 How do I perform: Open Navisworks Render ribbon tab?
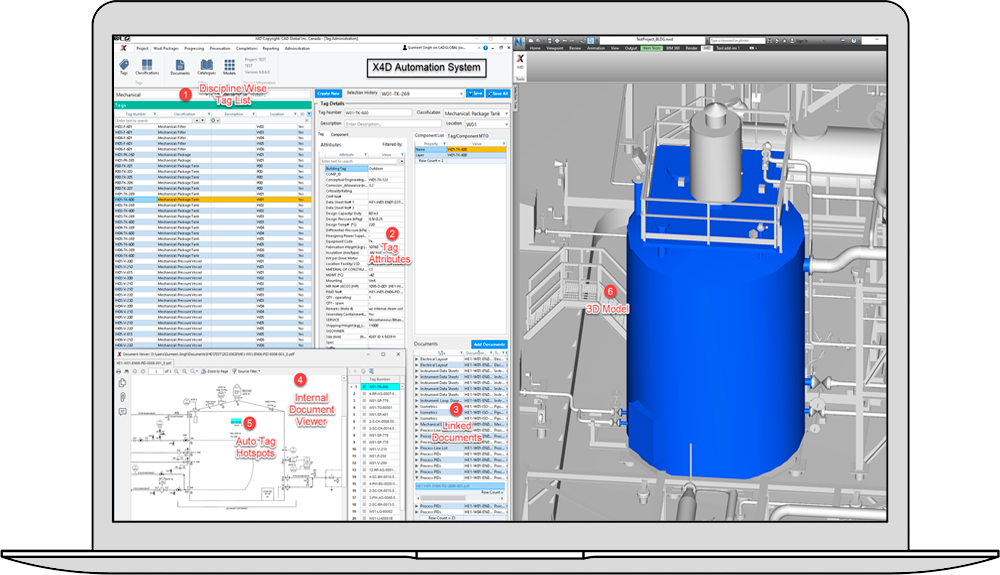point(691,48)
